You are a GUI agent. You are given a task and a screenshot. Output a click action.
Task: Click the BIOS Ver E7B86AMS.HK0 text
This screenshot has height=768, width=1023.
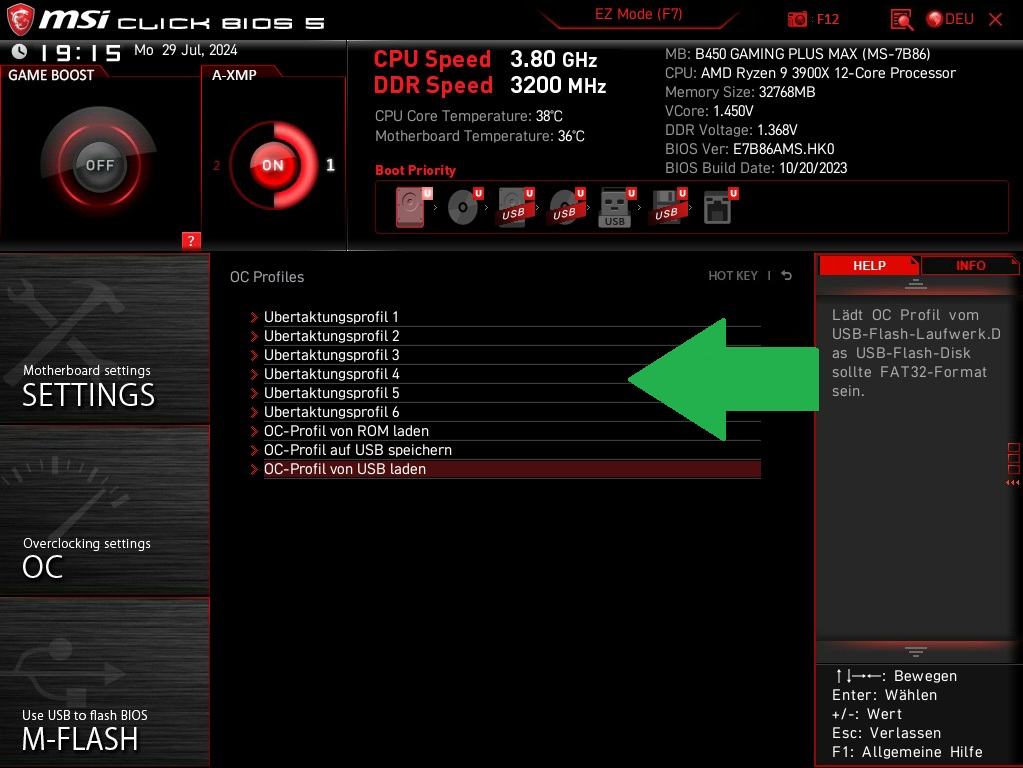coord(750,149)
